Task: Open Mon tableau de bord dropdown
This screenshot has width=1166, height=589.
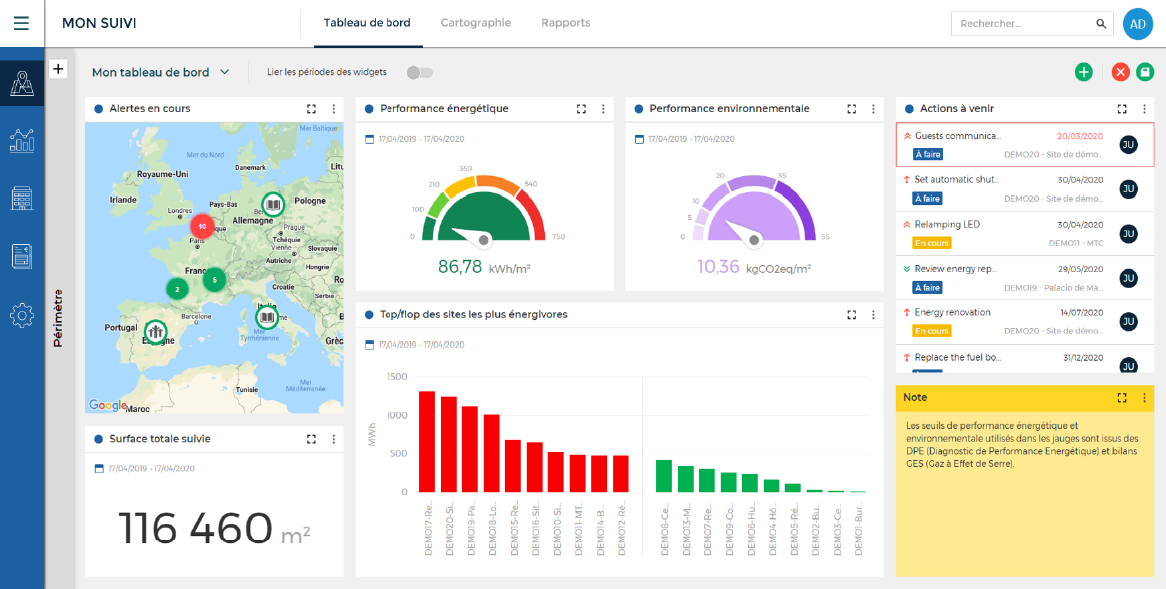Action: (161, 72)
